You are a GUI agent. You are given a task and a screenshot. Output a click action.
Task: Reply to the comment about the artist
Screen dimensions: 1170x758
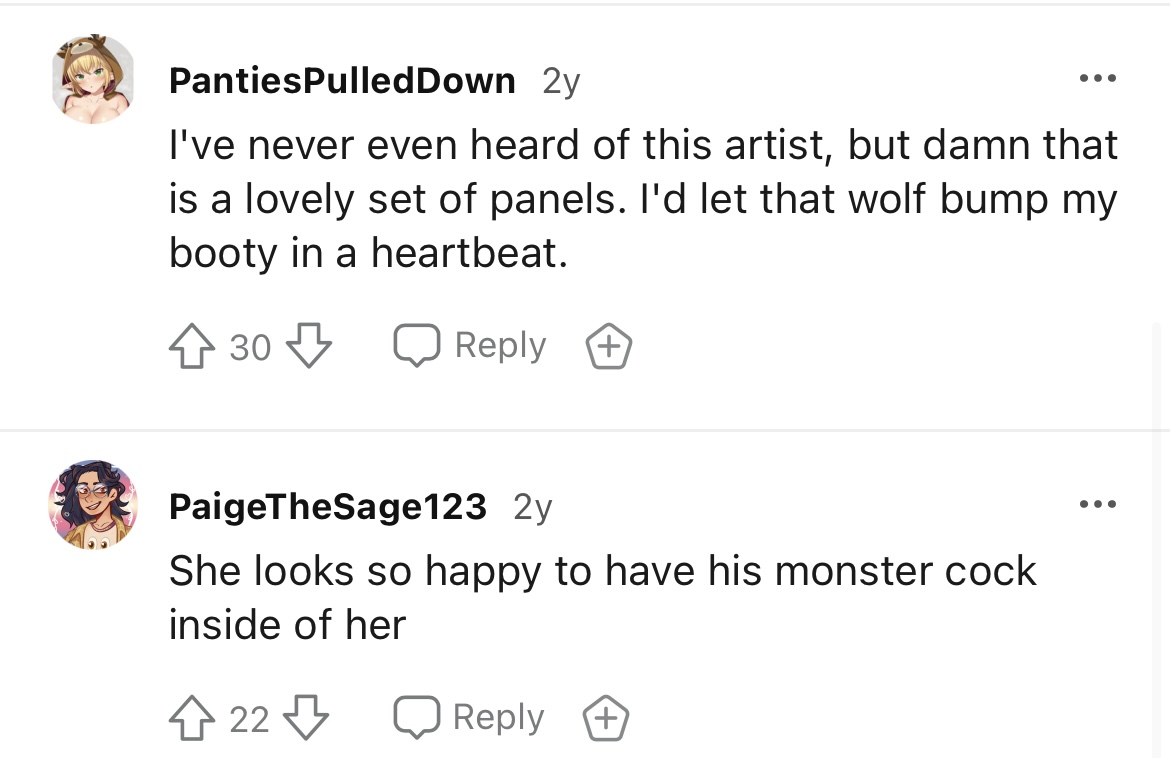point(470,345)
